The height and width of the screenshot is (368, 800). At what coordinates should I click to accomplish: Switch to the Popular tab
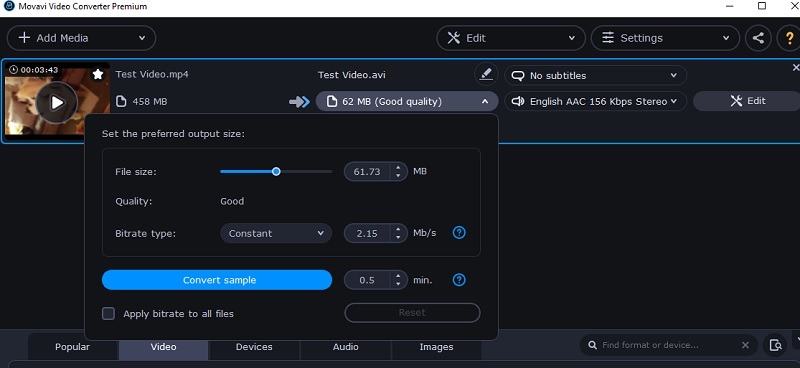(72, 347)
